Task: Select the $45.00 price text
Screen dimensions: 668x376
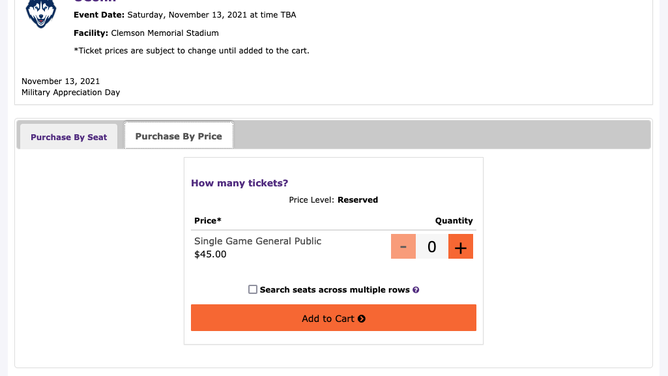Action: tap(210, 254)
